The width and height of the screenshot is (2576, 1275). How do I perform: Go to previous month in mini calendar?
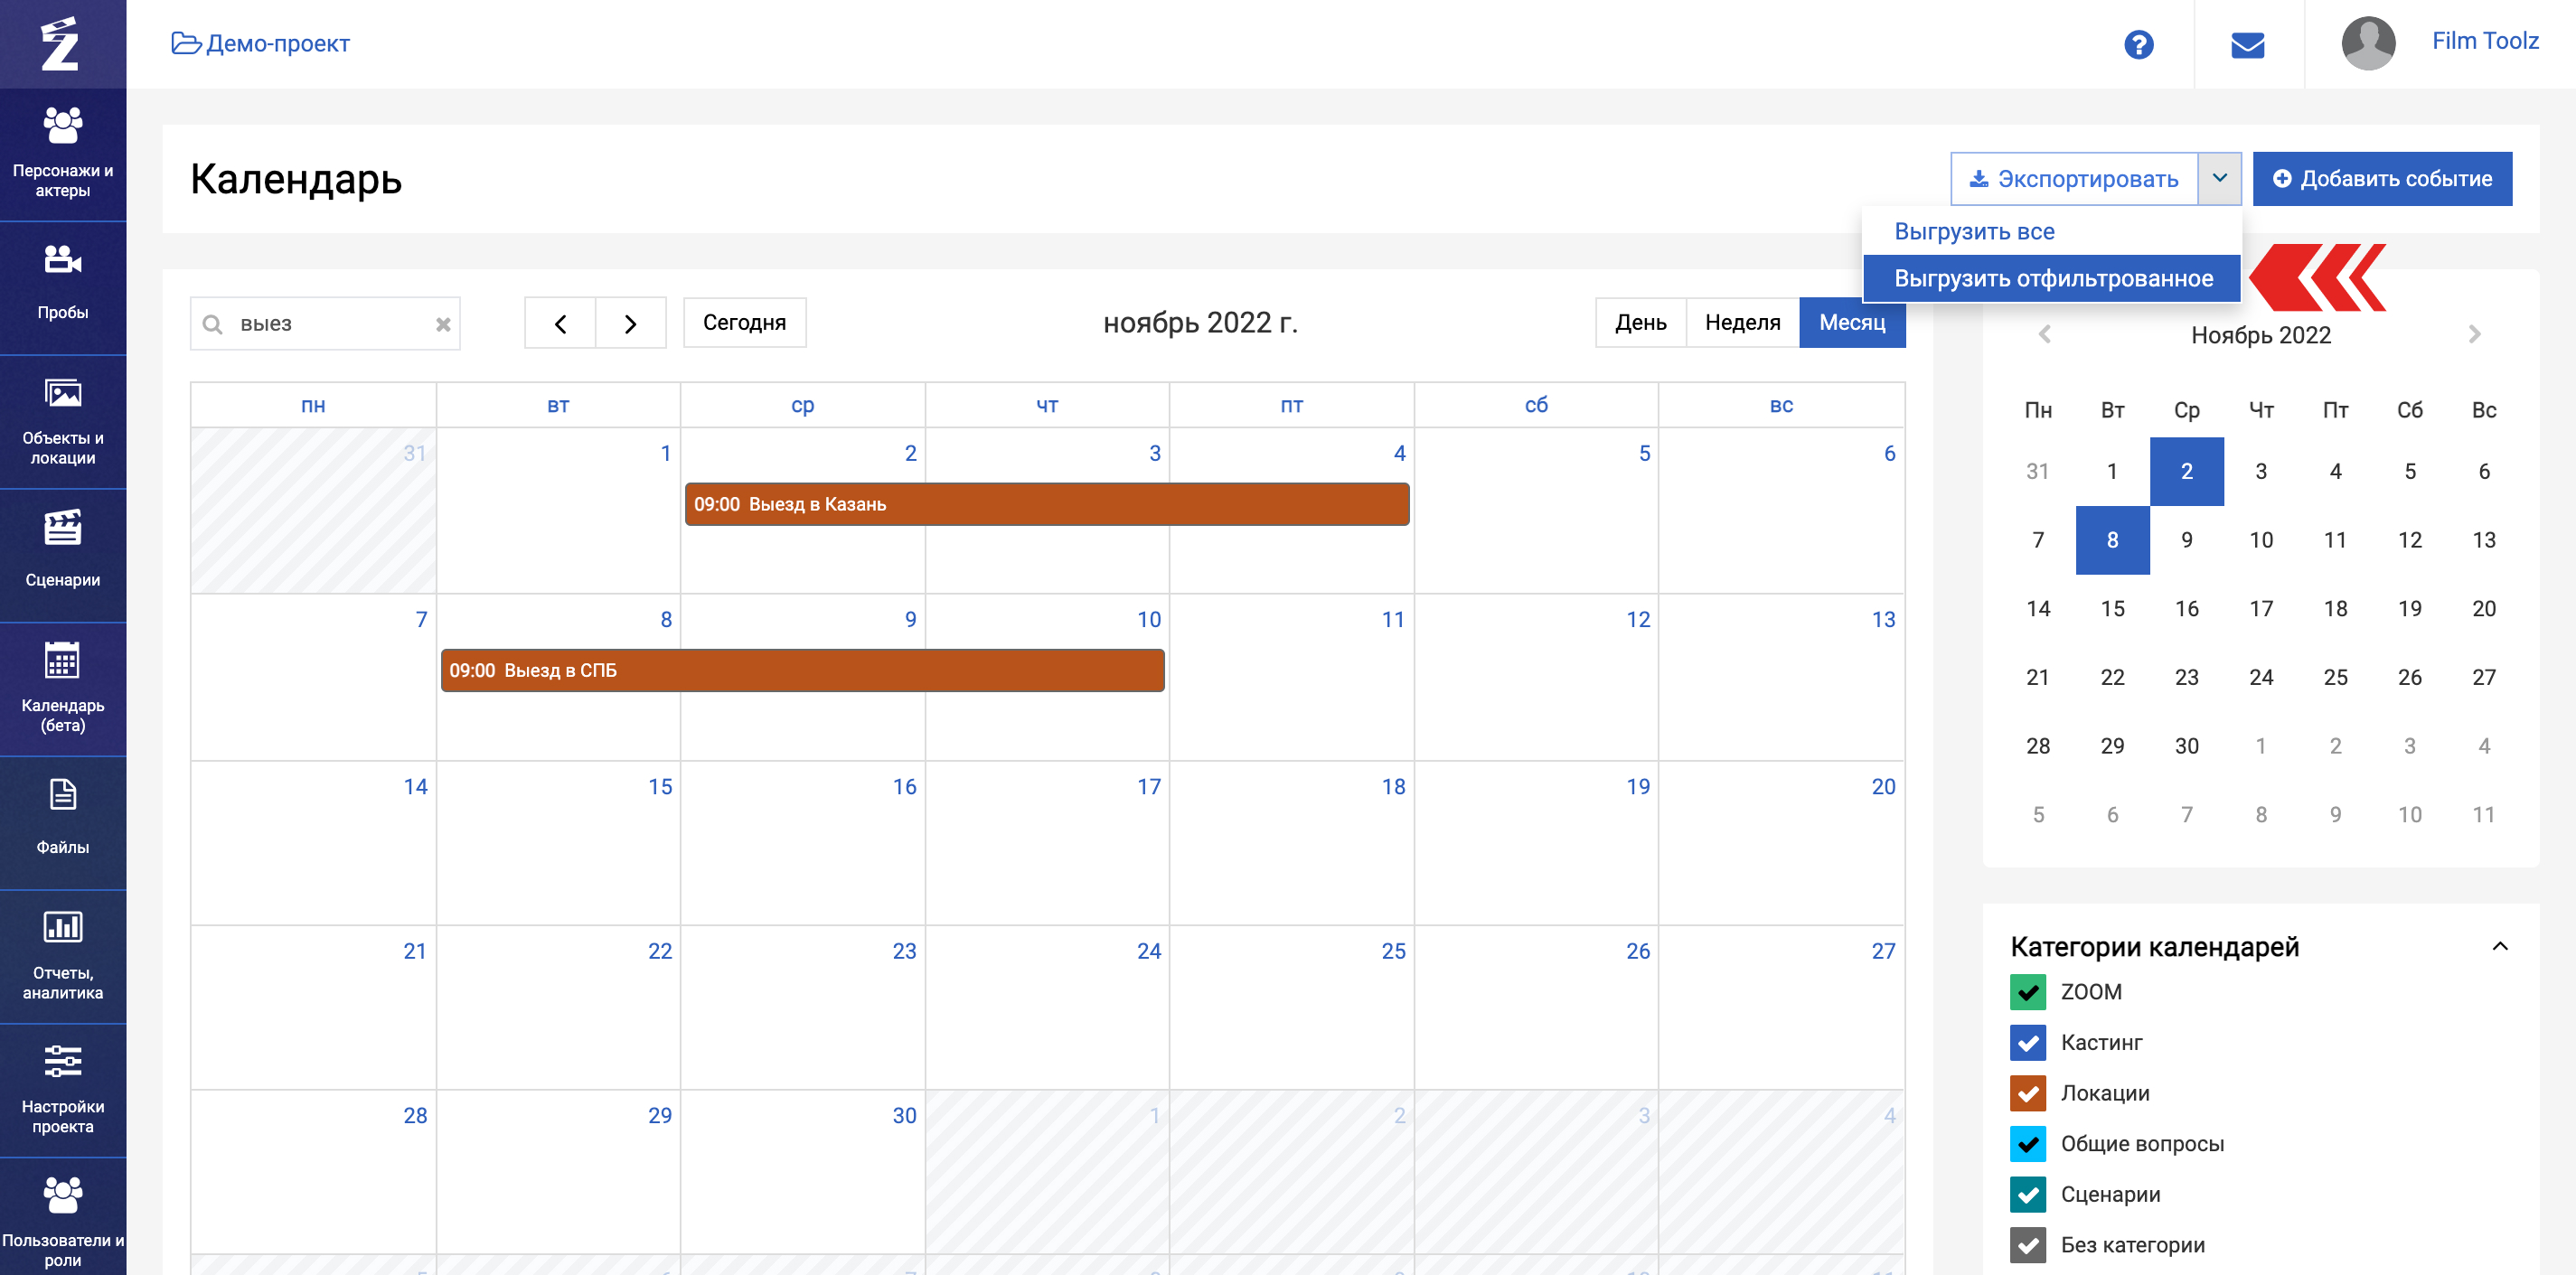click(x=2044, y=334)
